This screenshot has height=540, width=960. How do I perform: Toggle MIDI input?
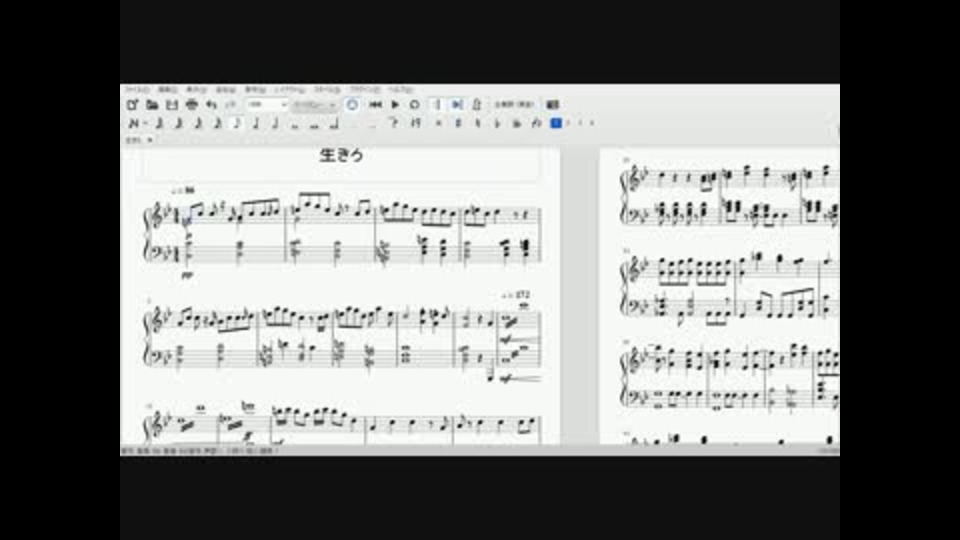point(352,105)
